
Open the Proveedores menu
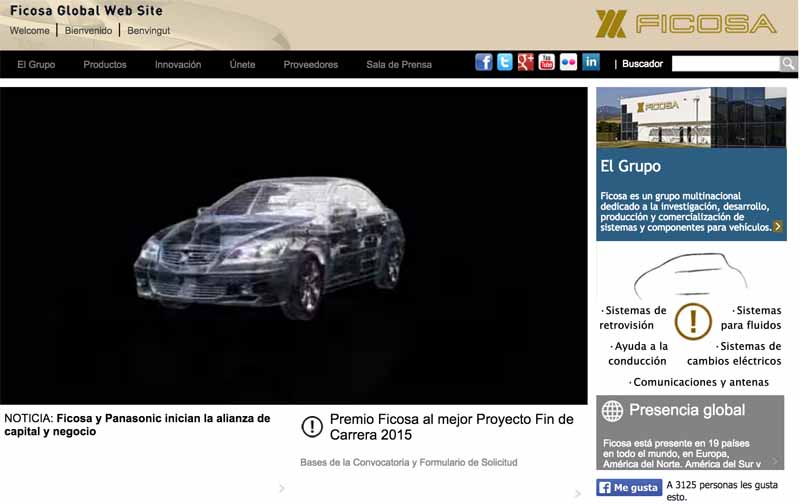(x=311, y=65)
